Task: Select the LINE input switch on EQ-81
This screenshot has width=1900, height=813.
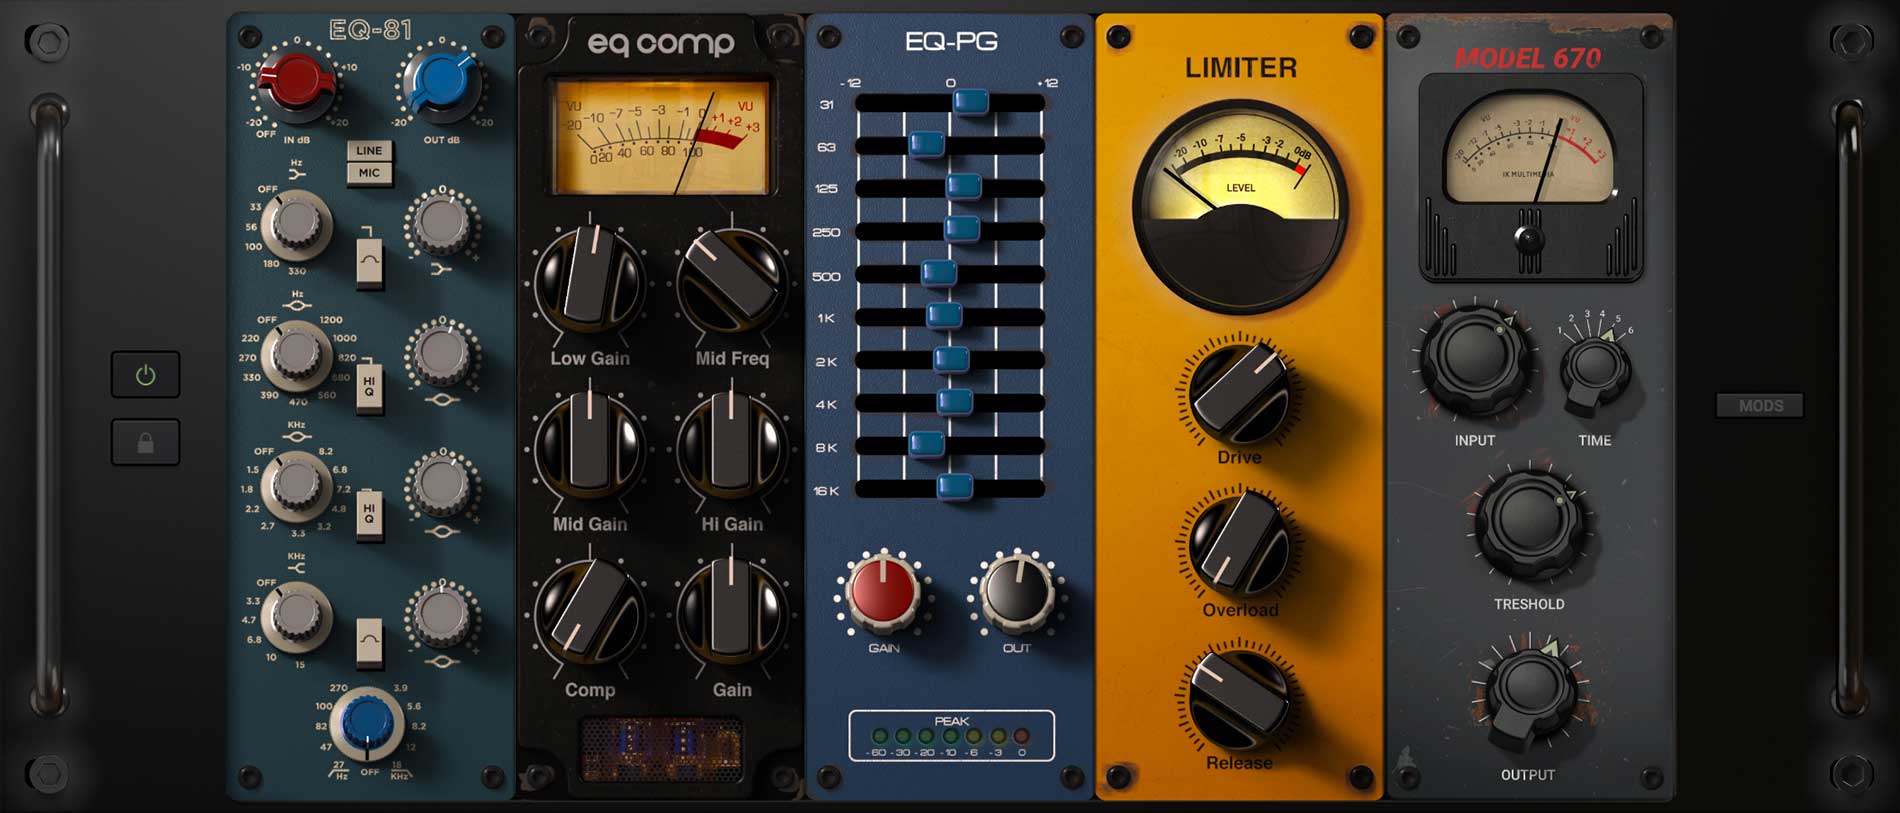Action: [x=369, y=151]
